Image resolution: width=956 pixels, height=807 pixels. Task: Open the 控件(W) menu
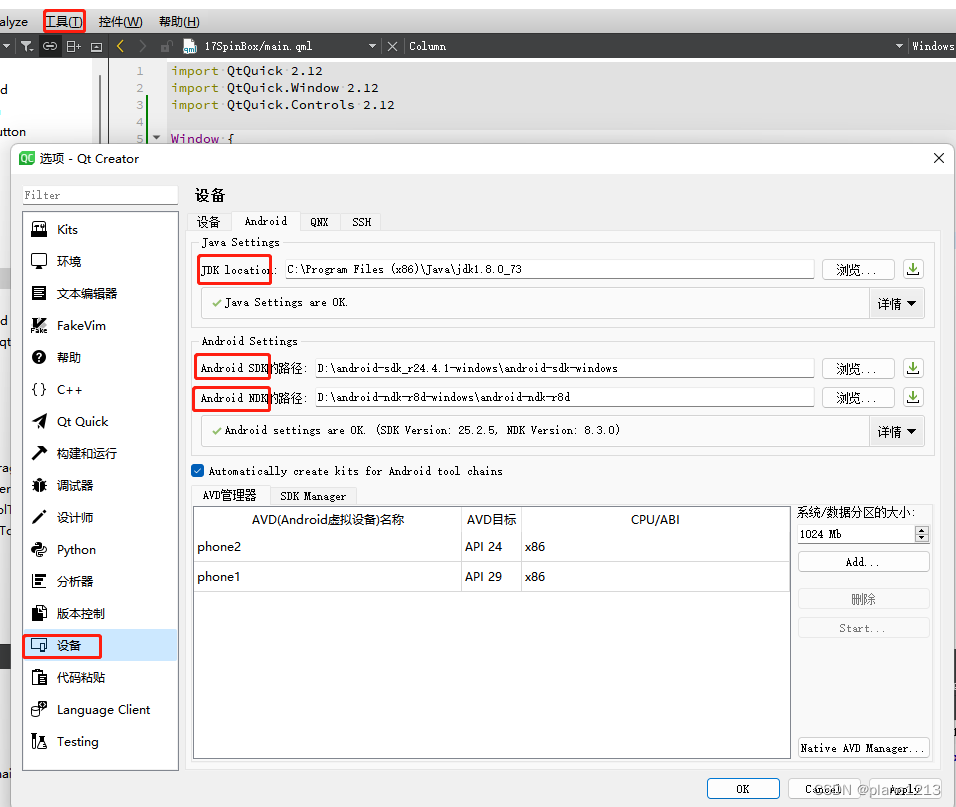coord(119,21)
